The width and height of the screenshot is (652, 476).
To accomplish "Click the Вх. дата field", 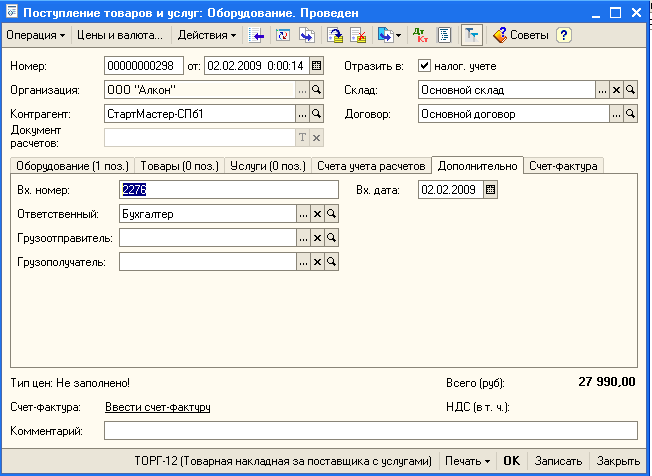I will coord(451,190).
